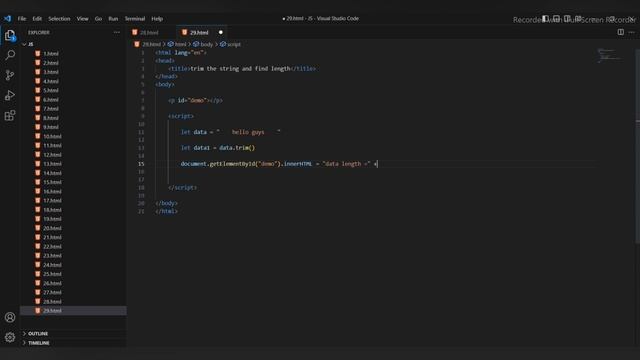Place cursor on closing script tag line
This screenshot has width=640, height=360.
click(x=182, y=187)
